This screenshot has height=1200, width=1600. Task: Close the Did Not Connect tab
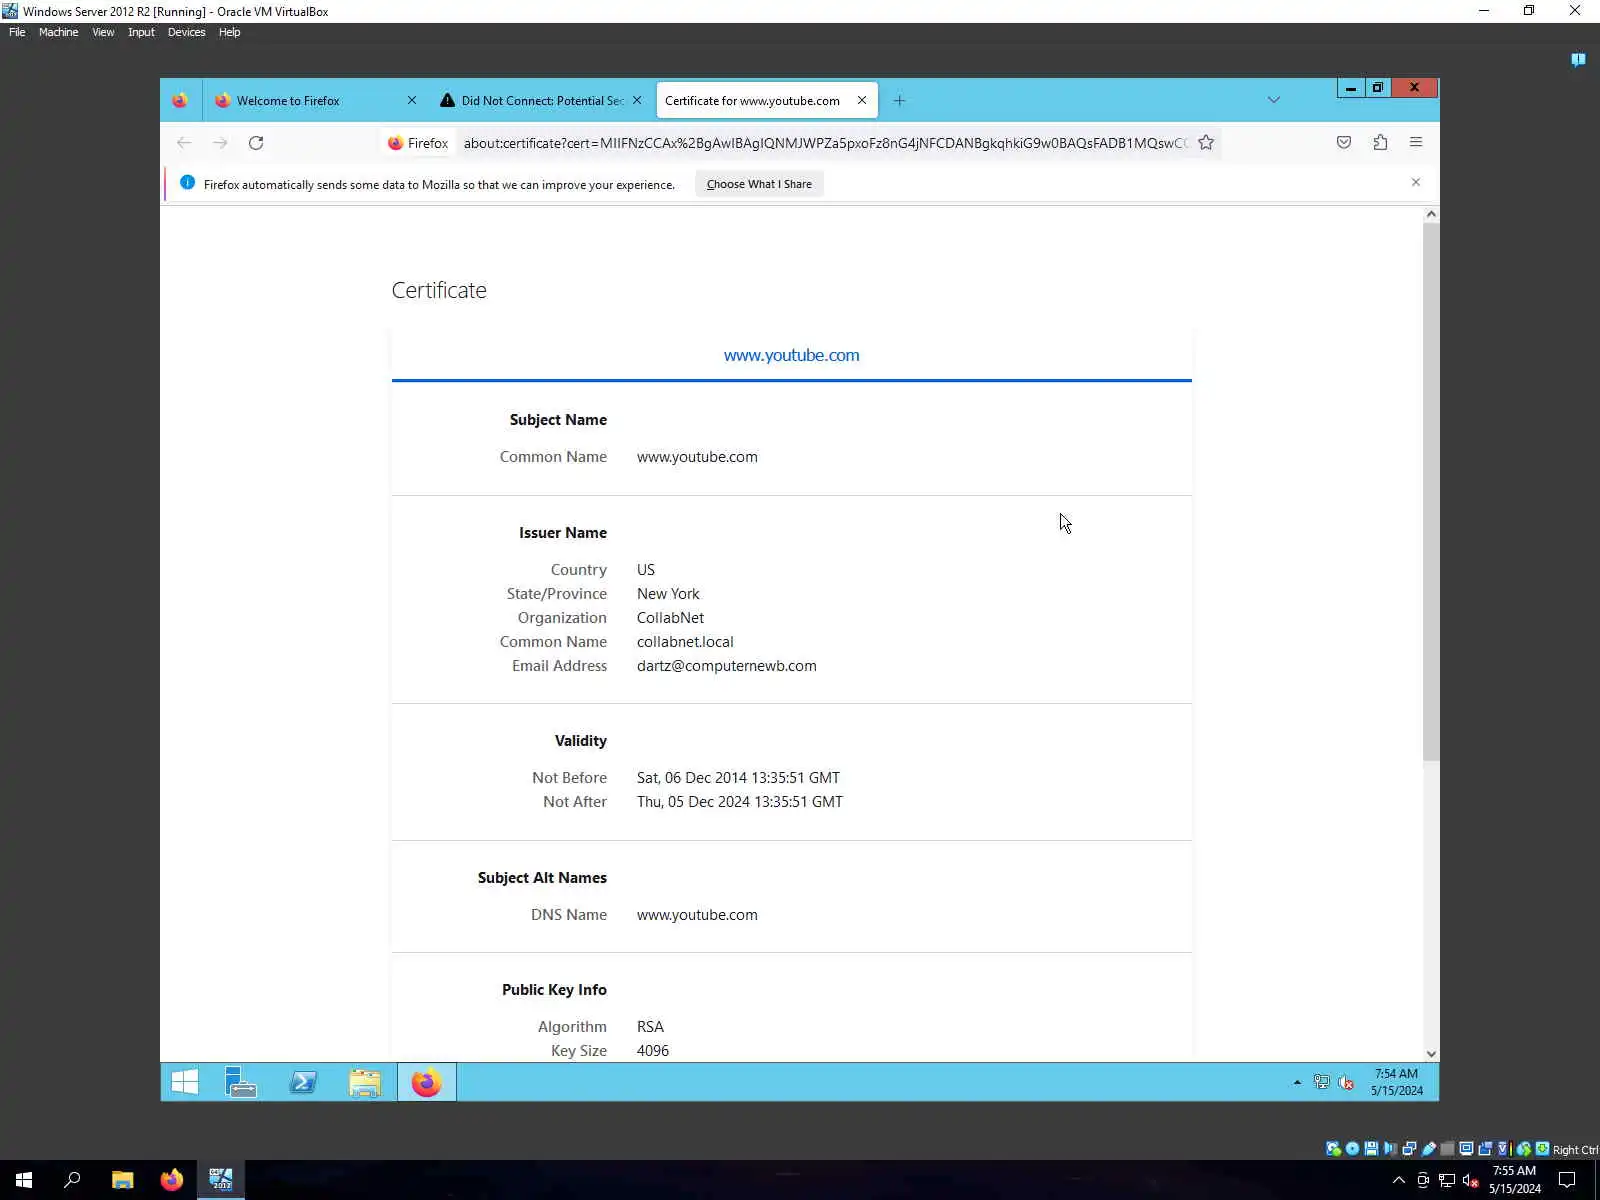(637, 100)
